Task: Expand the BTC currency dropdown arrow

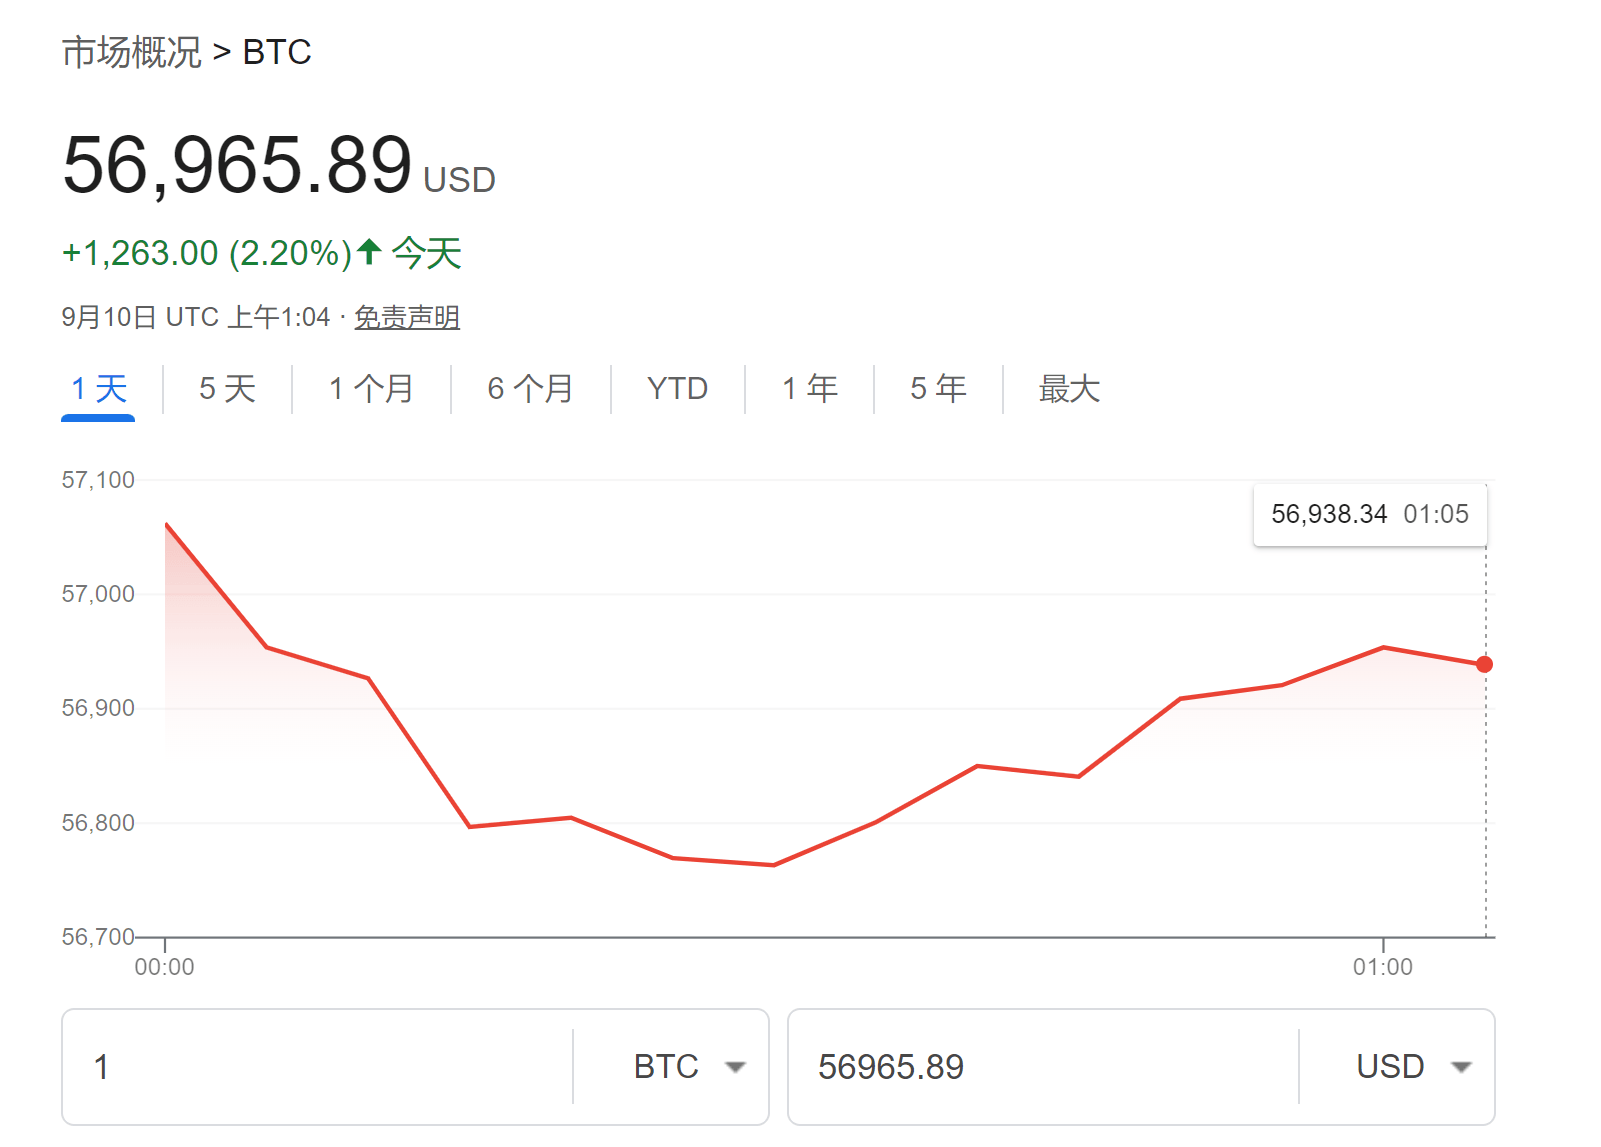Action: click(736, 1067)
